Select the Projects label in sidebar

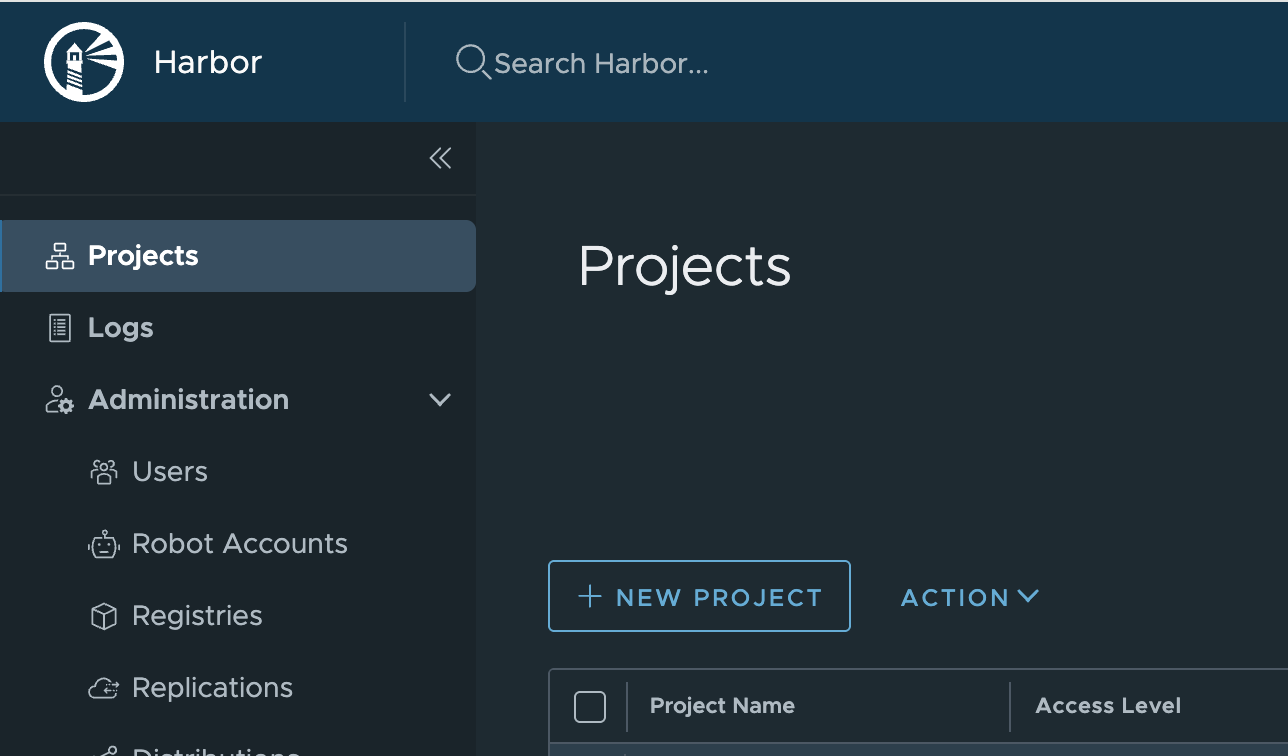[x=143, y=256]
